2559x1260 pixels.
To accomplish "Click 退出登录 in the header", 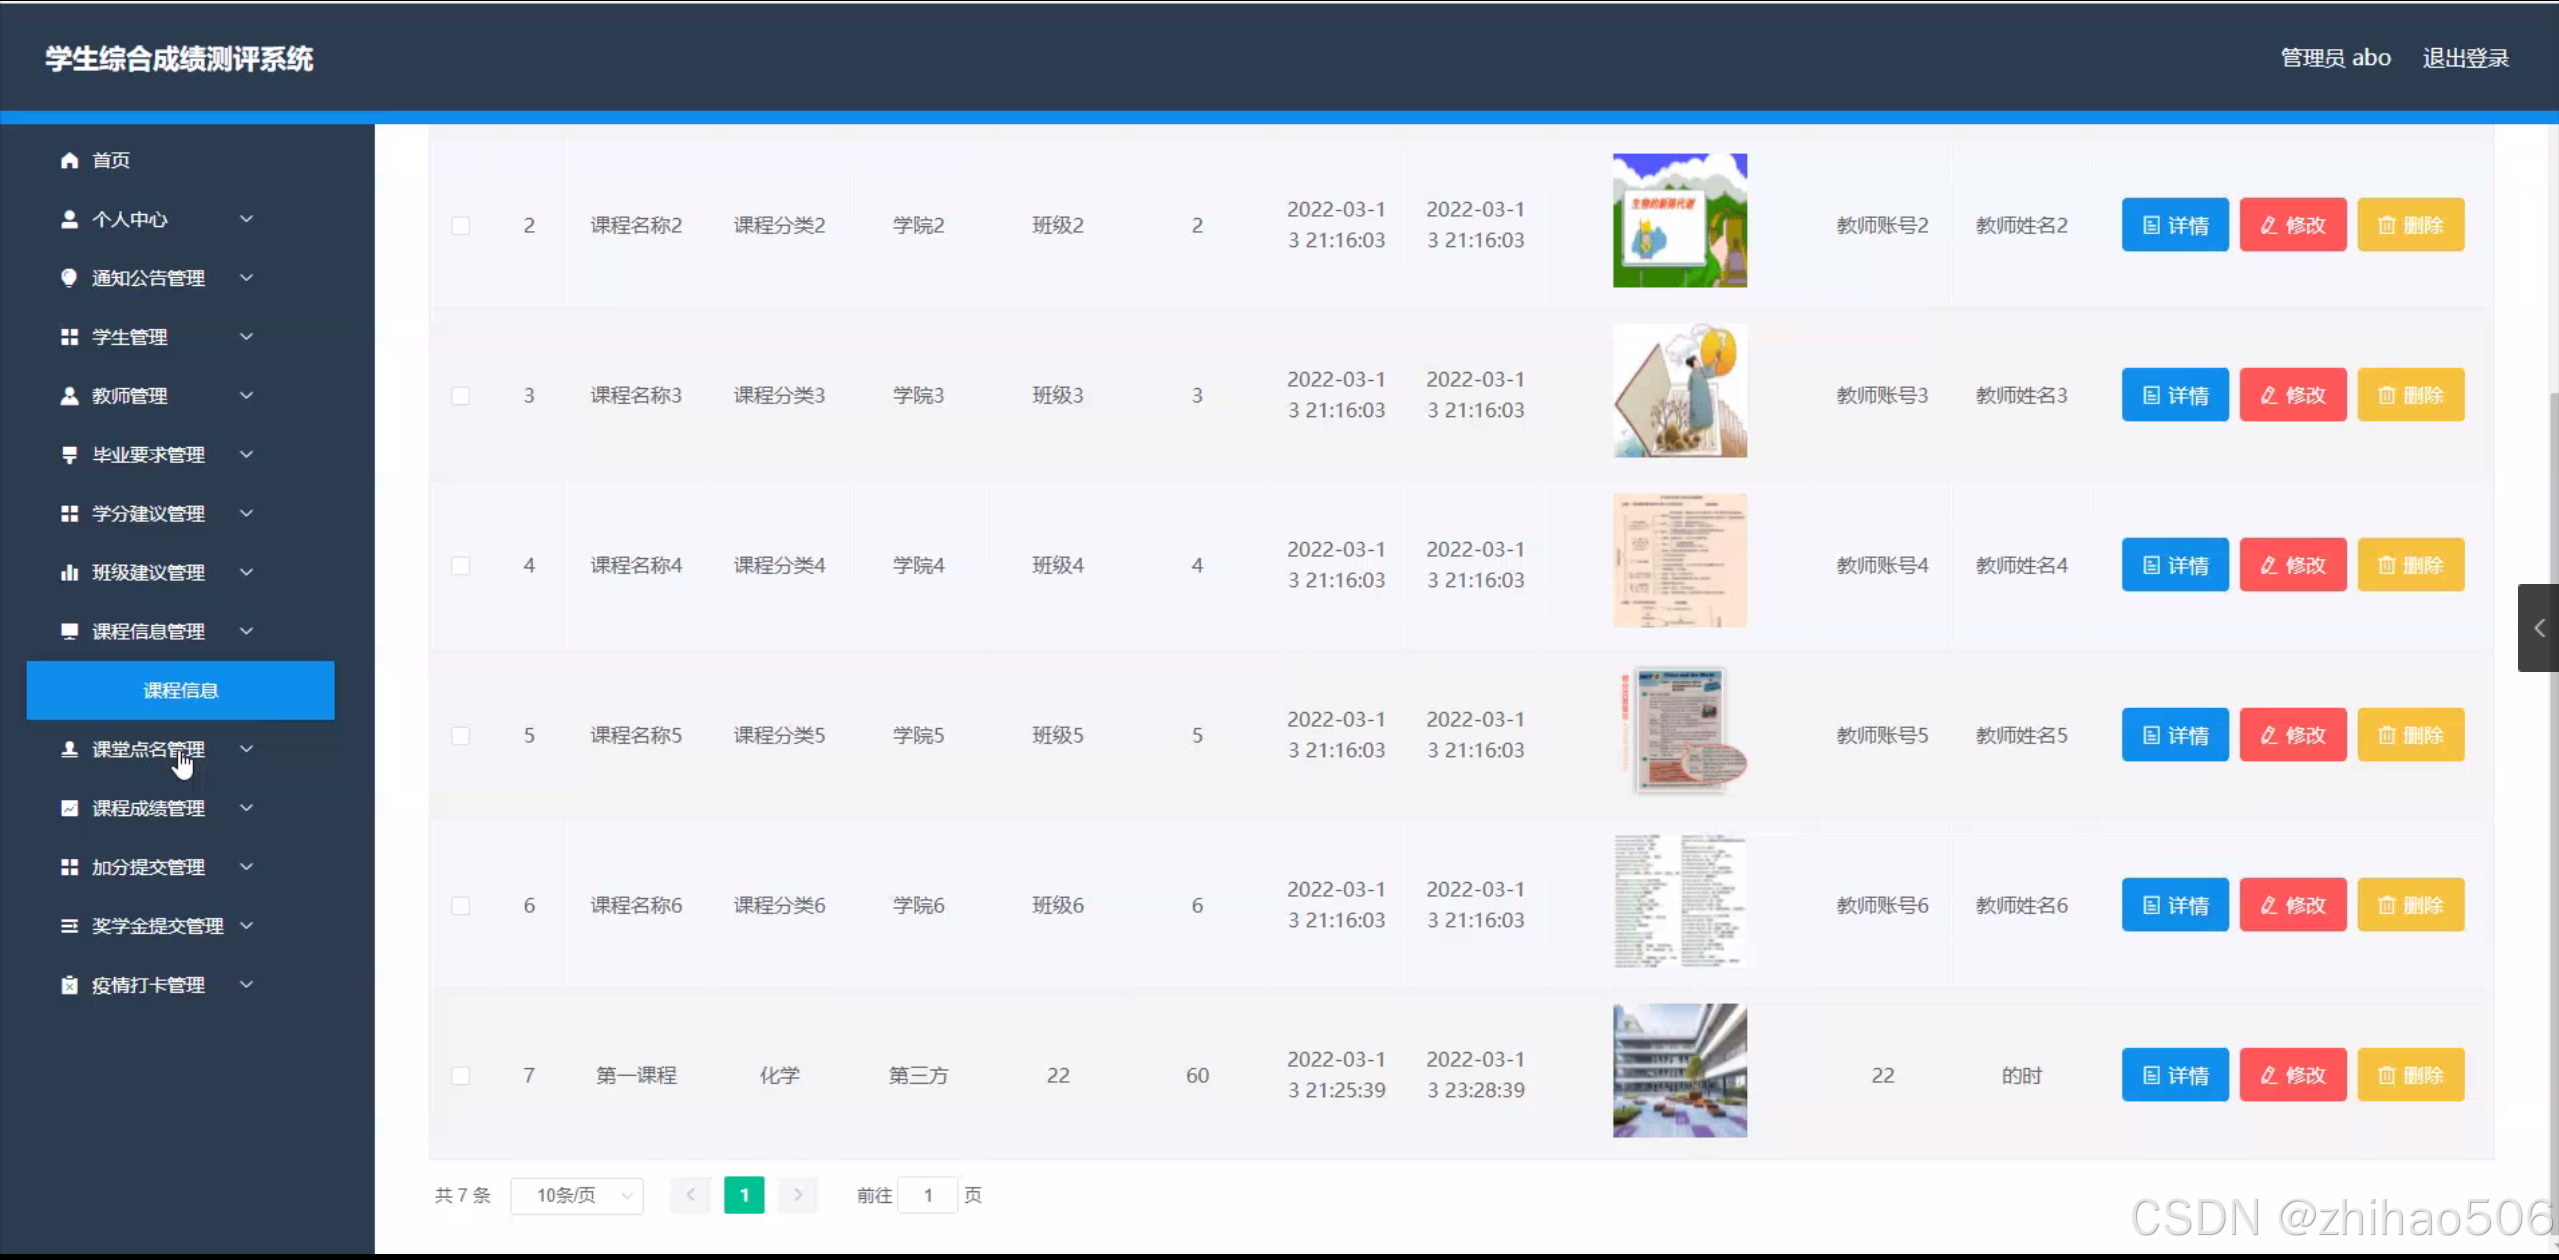I will (2465, 58).
